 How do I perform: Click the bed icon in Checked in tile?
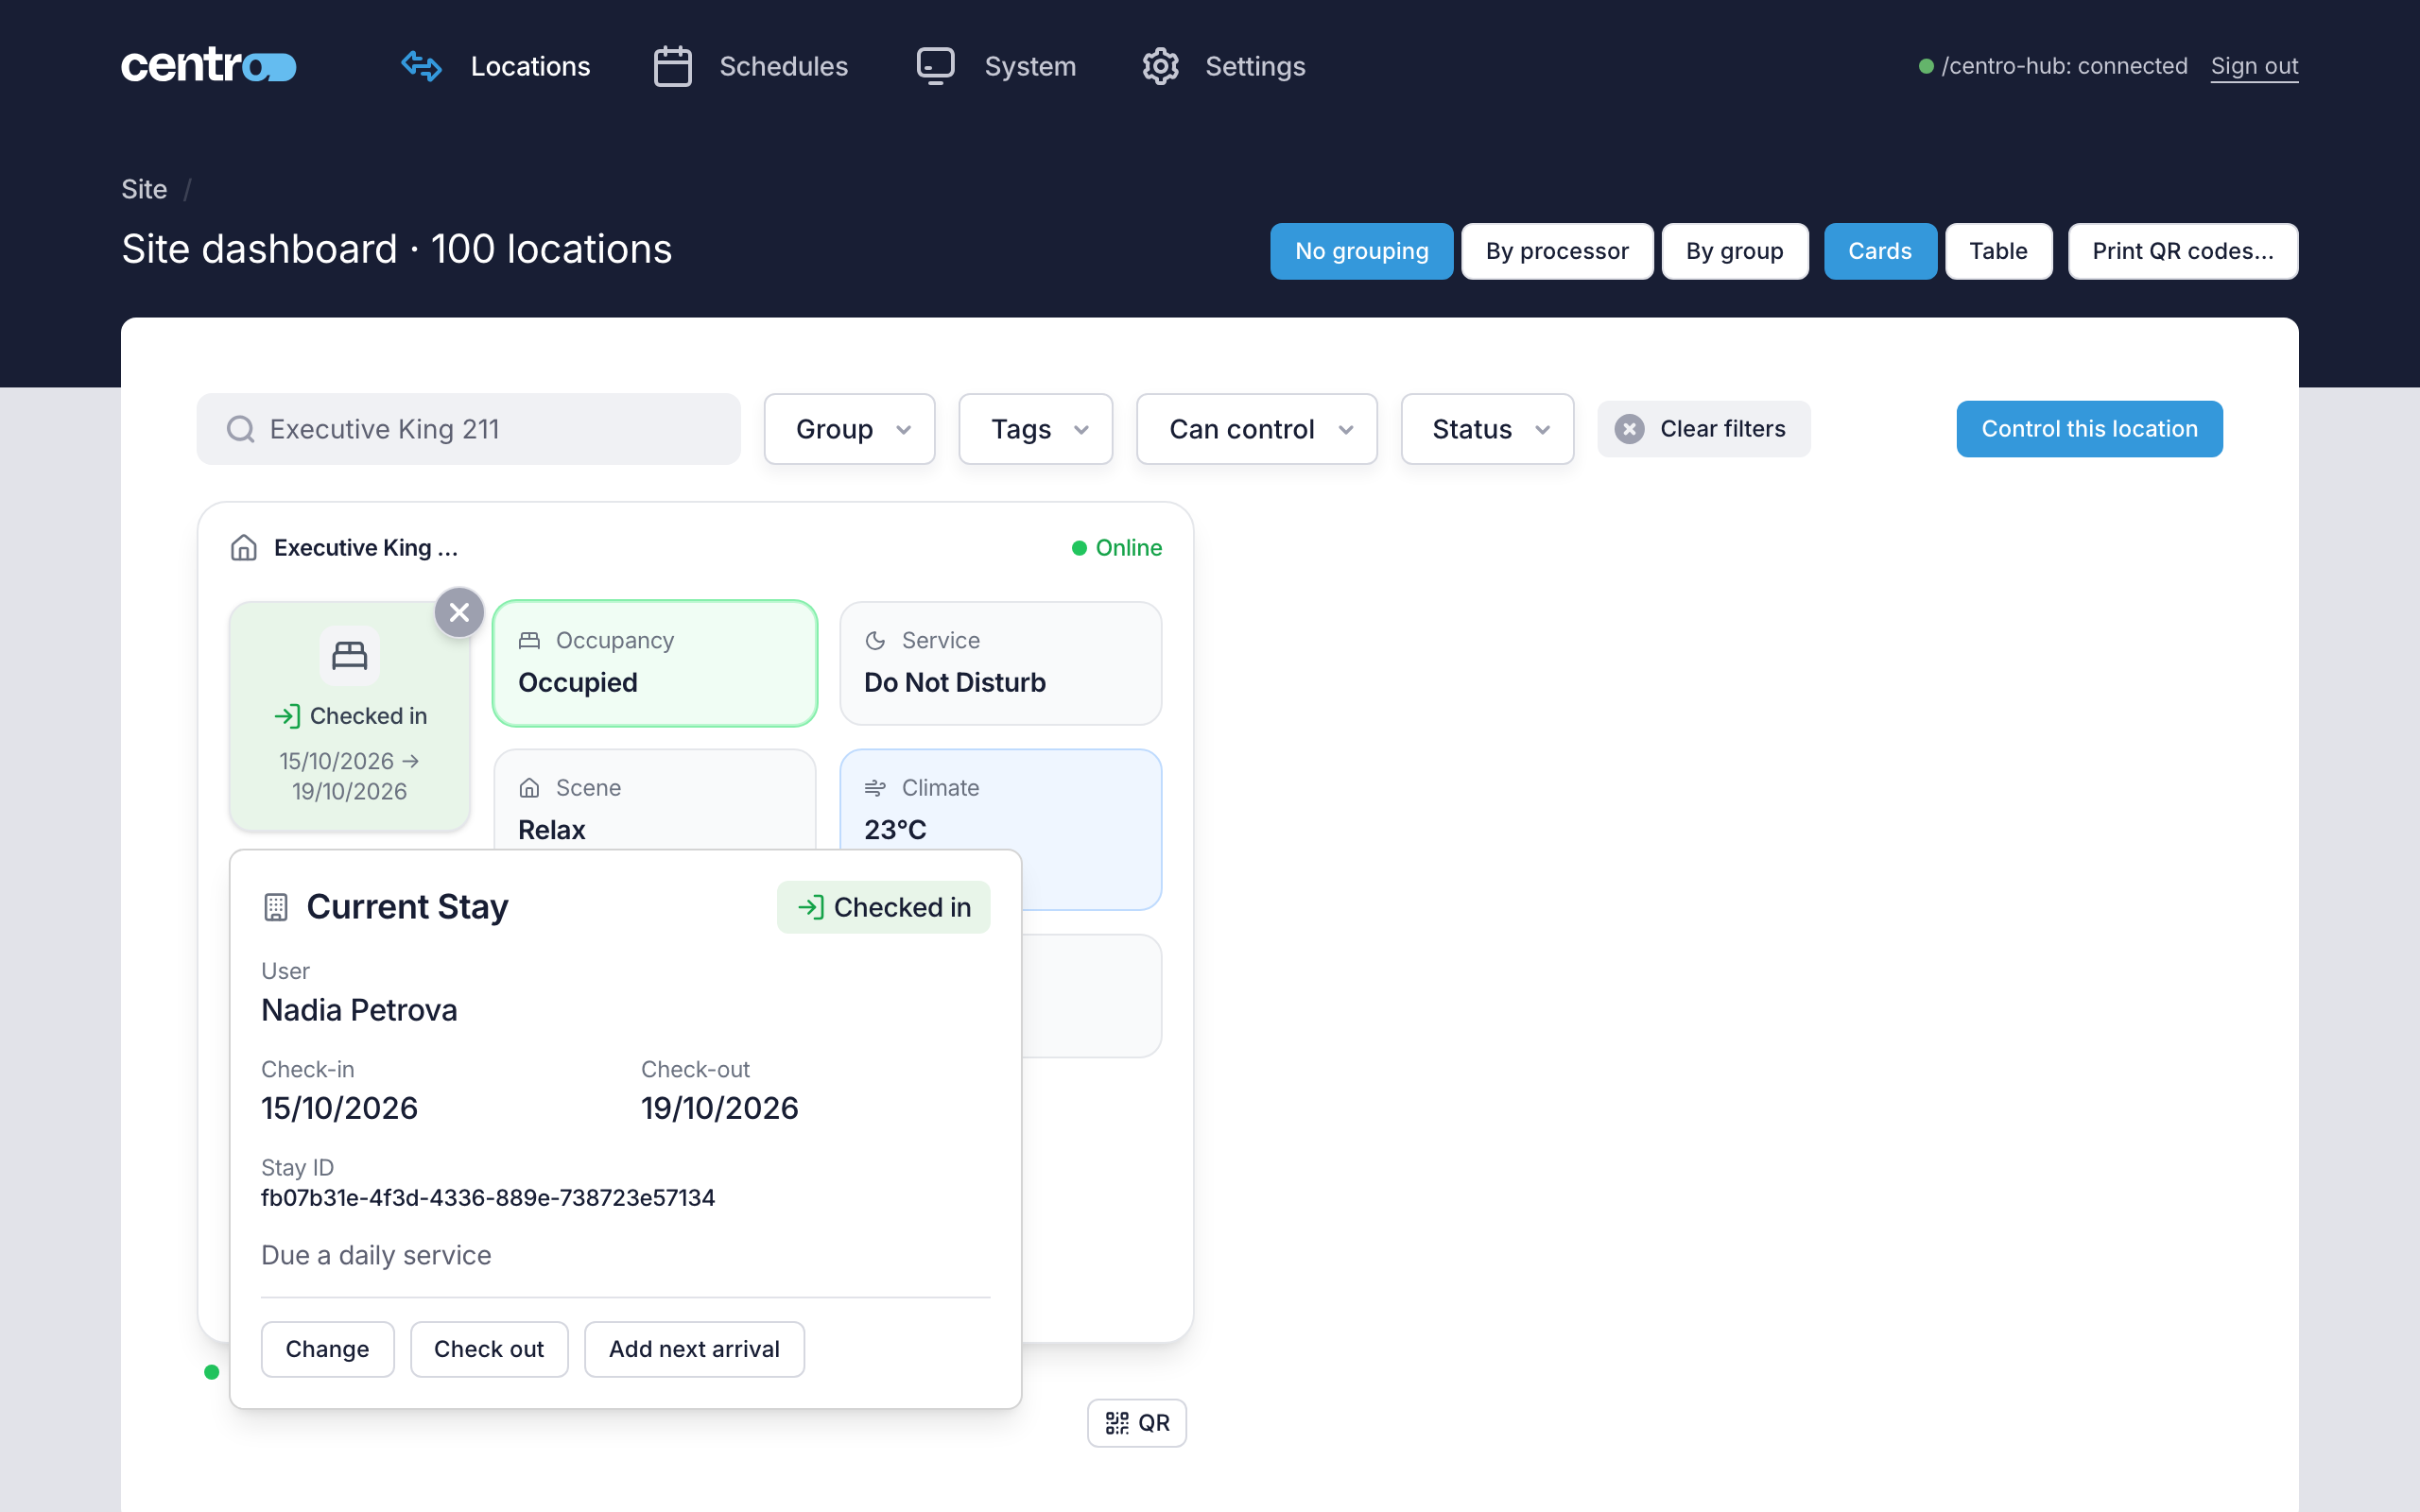[349, 656]
